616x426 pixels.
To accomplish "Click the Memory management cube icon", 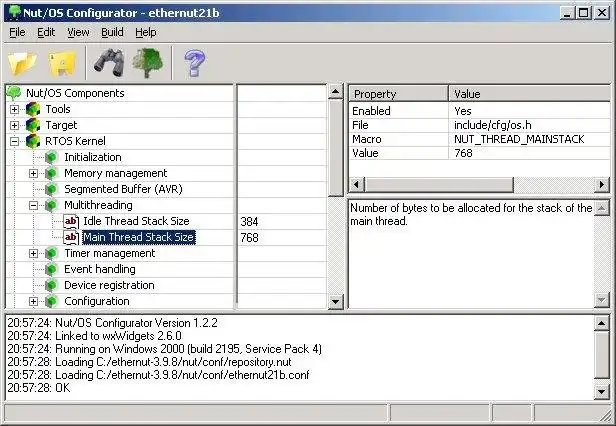I will point(51,173).
